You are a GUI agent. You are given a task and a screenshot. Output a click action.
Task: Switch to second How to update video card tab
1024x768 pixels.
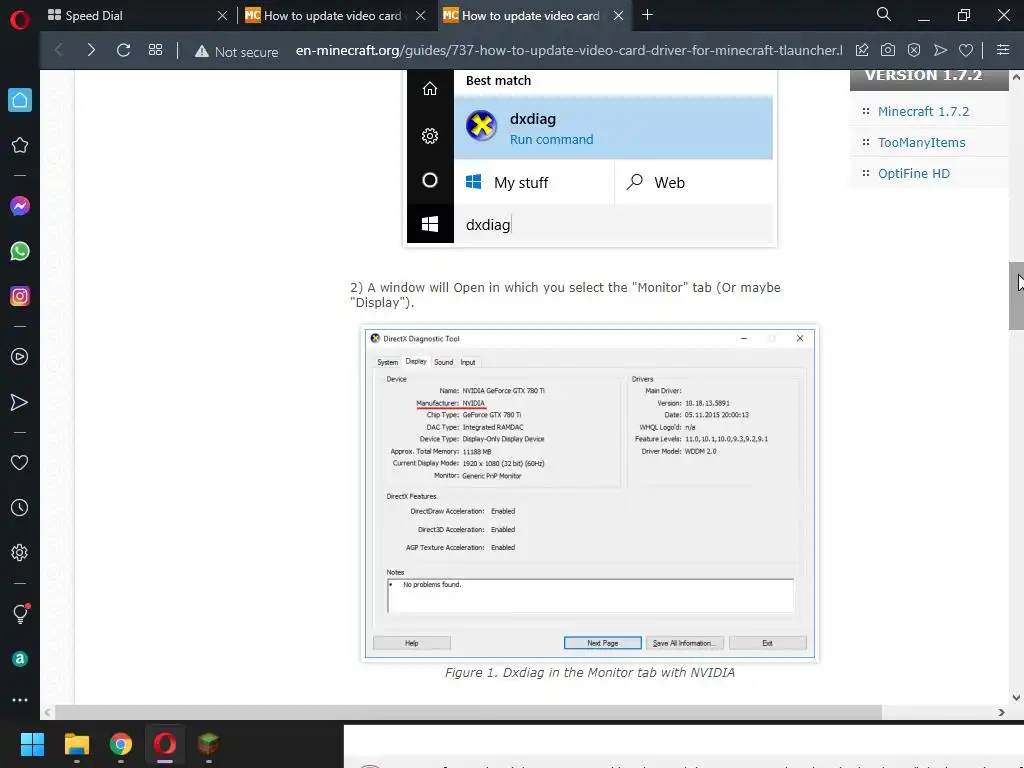pyautogui.click(x=334, y=16)
